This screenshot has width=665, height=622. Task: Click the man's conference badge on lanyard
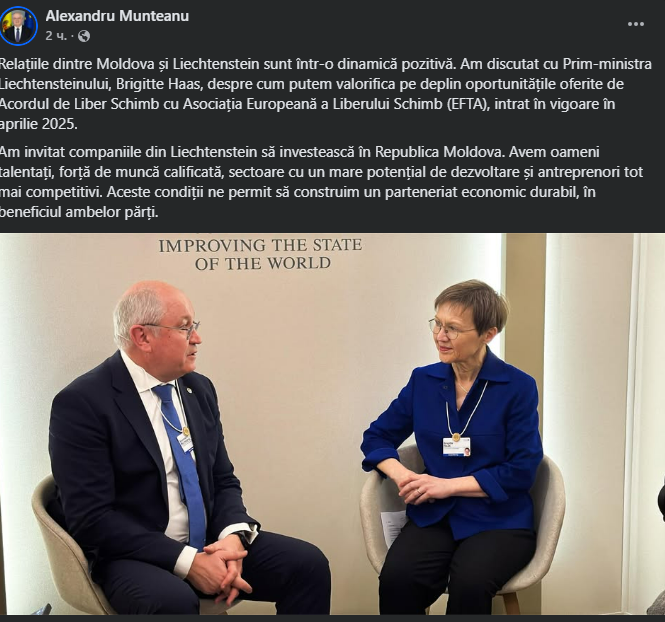pyautogui.click(x=185, y=441)
